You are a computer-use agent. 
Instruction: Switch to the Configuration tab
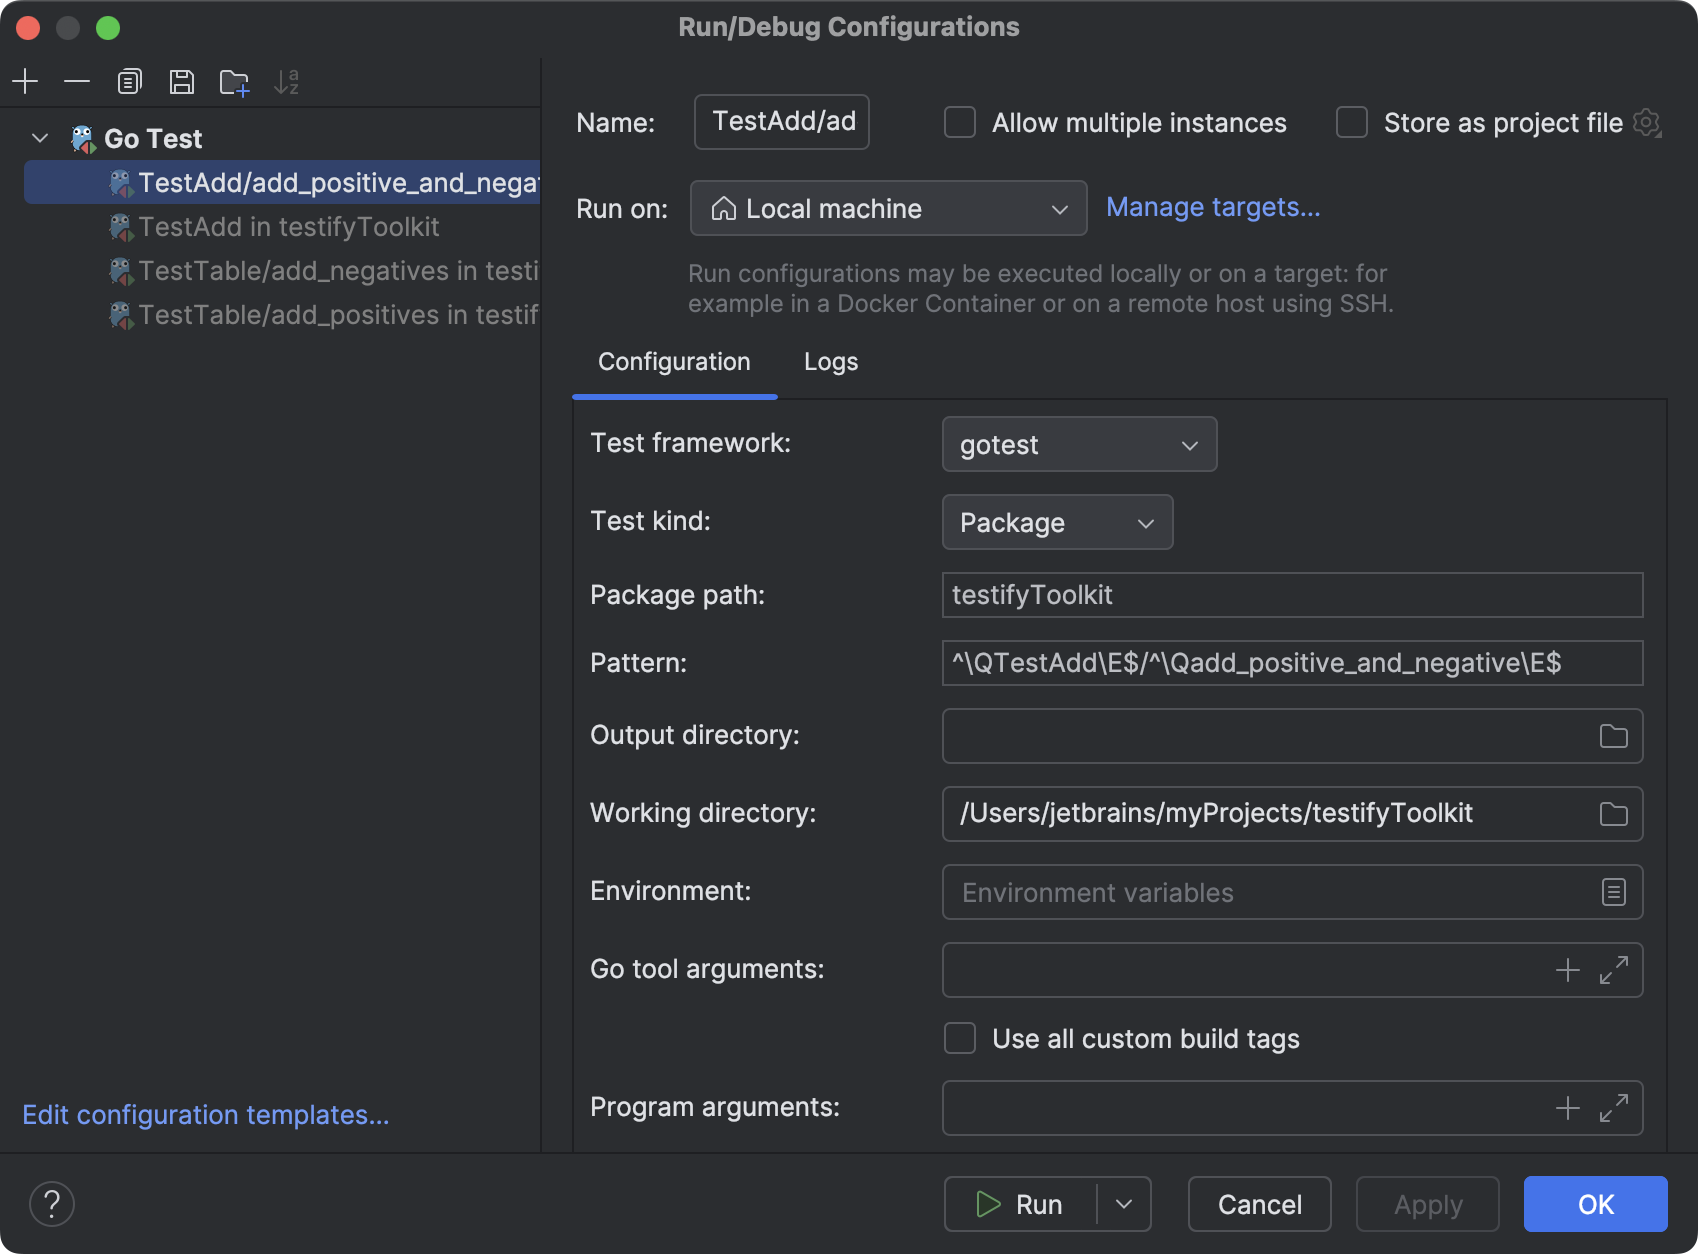[674, 362]
